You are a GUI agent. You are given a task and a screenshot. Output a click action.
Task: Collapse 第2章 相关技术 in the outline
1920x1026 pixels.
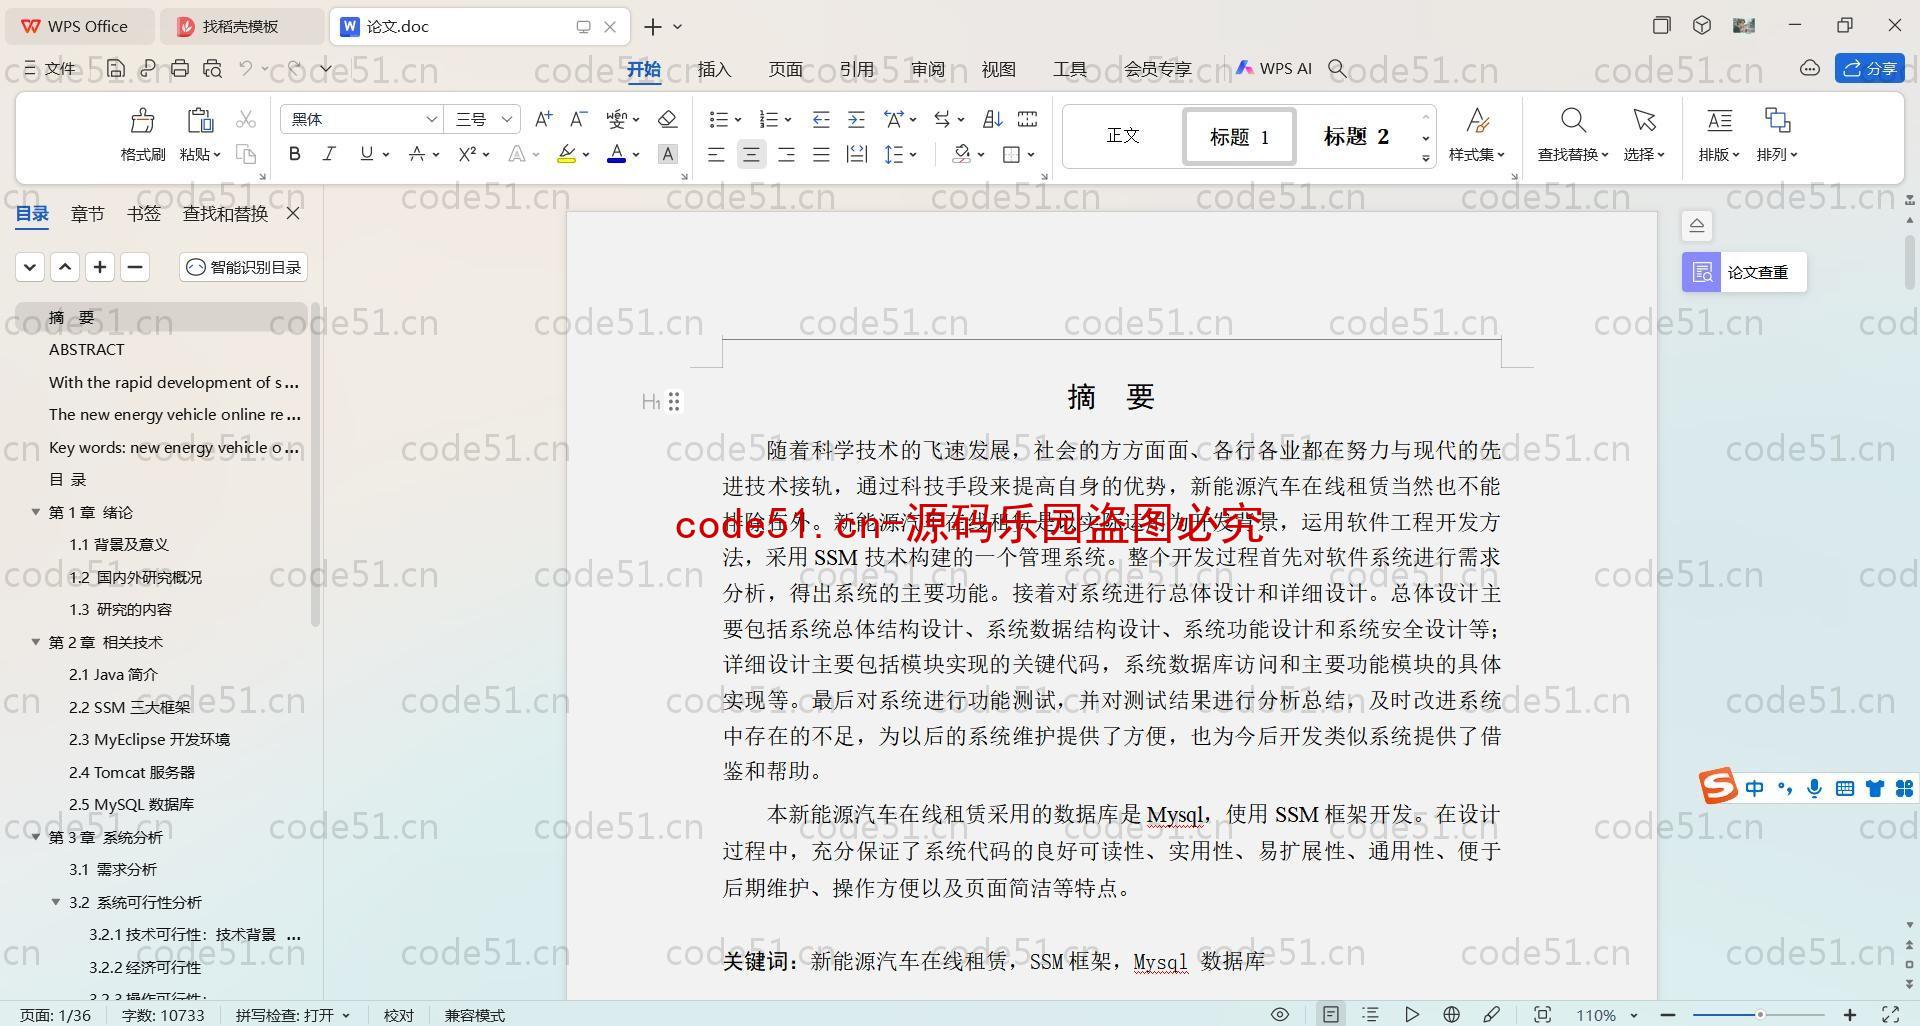coord(36,642)
